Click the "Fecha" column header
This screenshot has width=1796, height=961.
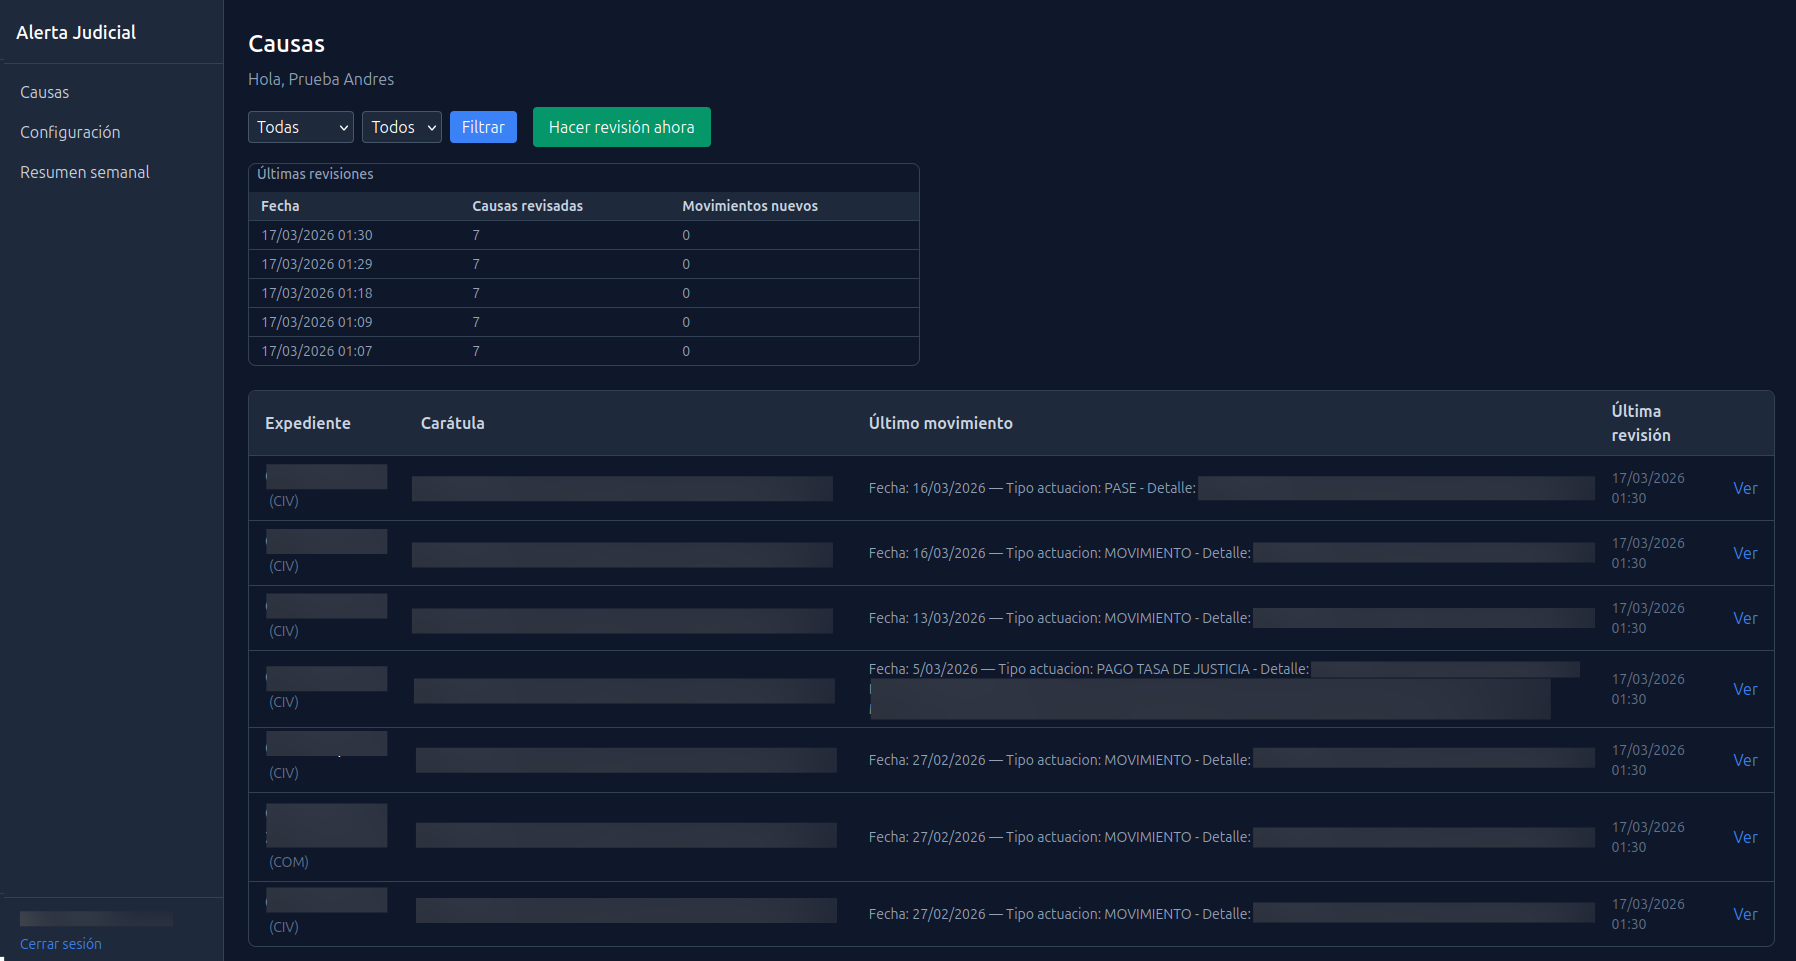pyautogui.click(x=280, y=206)
